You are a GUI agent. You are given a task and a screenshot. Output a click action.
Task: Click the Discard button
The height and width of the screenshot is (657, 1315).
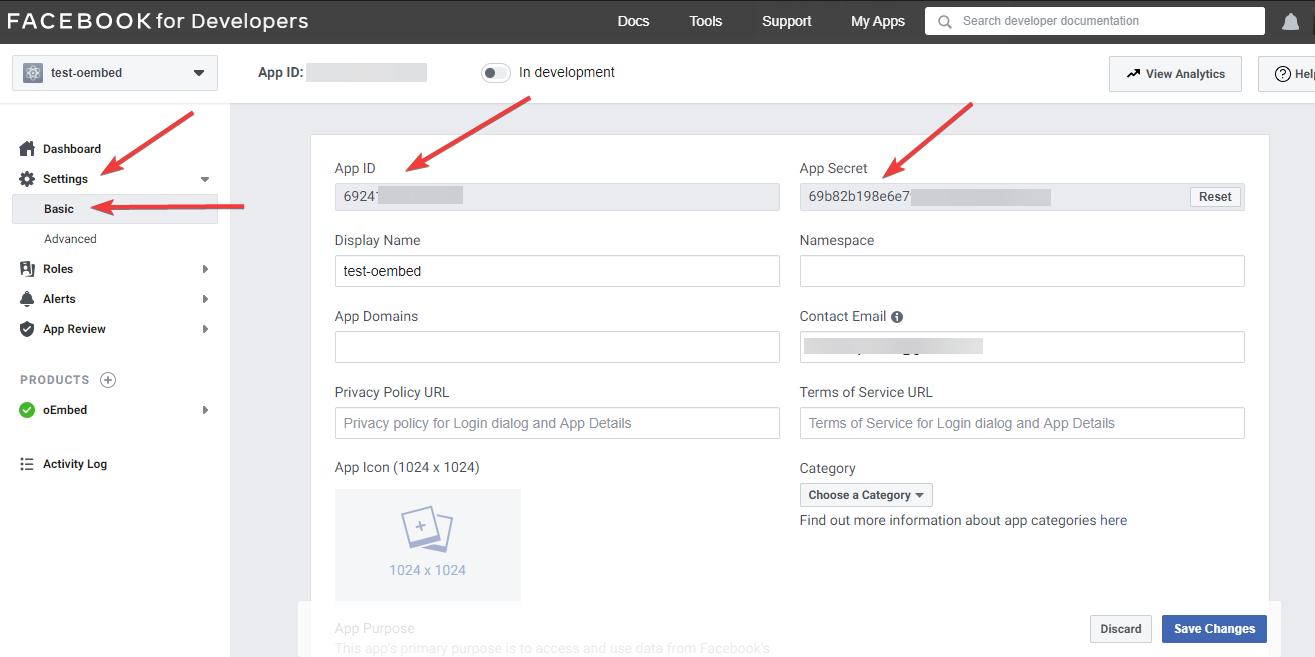click(1121, 629)
